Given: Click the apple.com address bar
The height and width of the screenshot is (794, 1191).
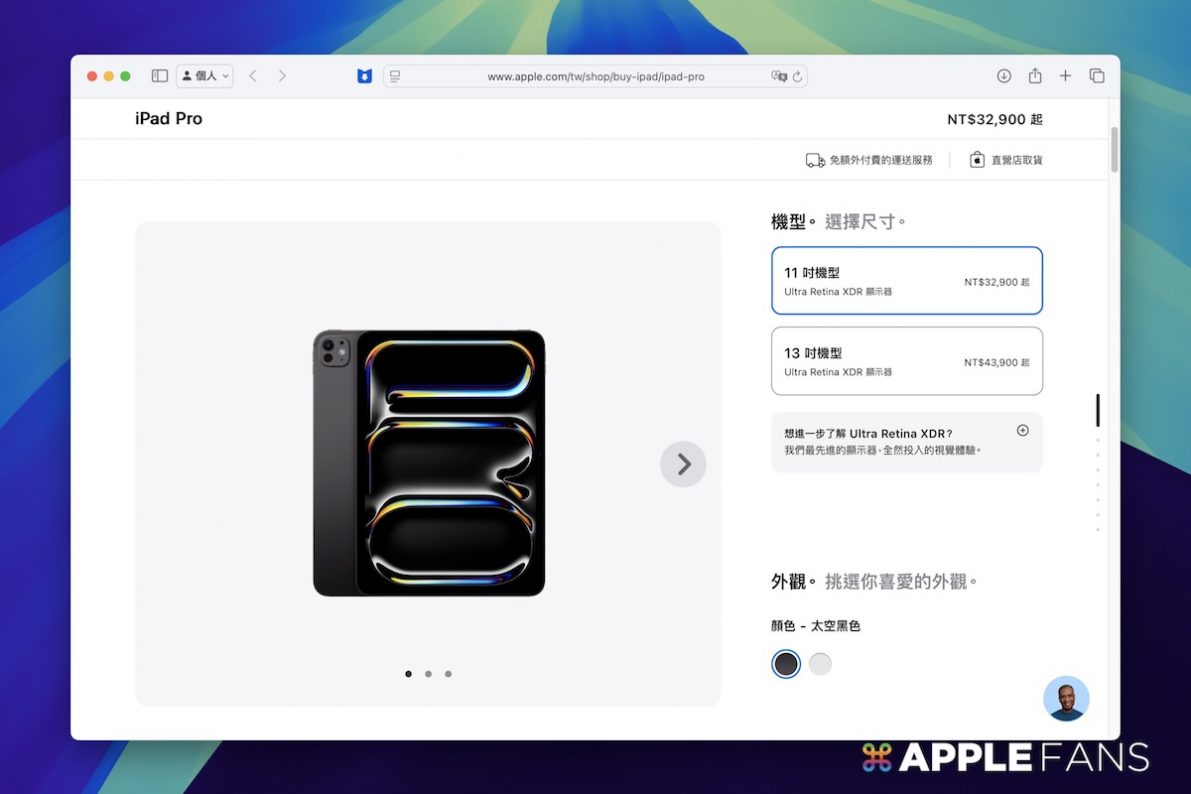Looking at the screenshot, I should (x=595, y=76).
